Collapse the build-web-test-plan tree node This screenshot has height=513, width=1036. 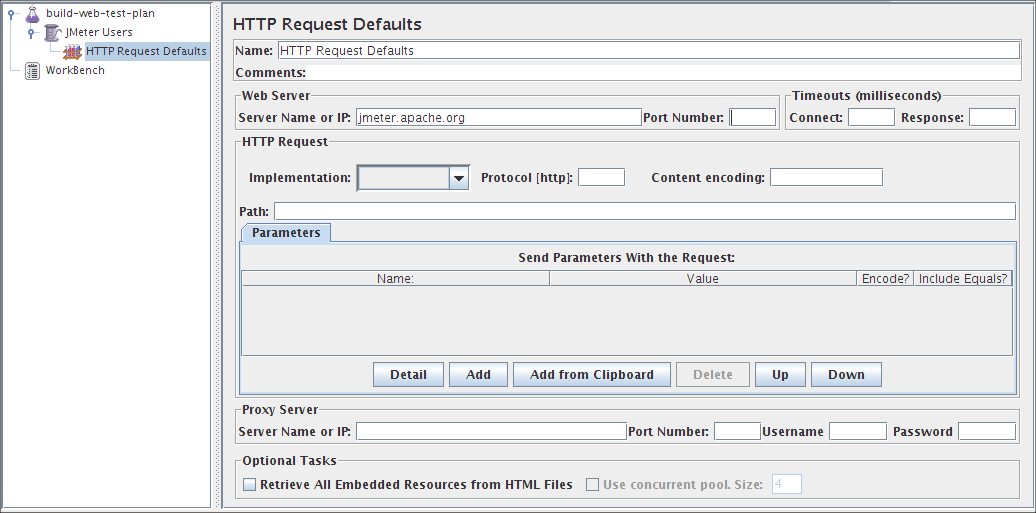[x=10, y=14]
